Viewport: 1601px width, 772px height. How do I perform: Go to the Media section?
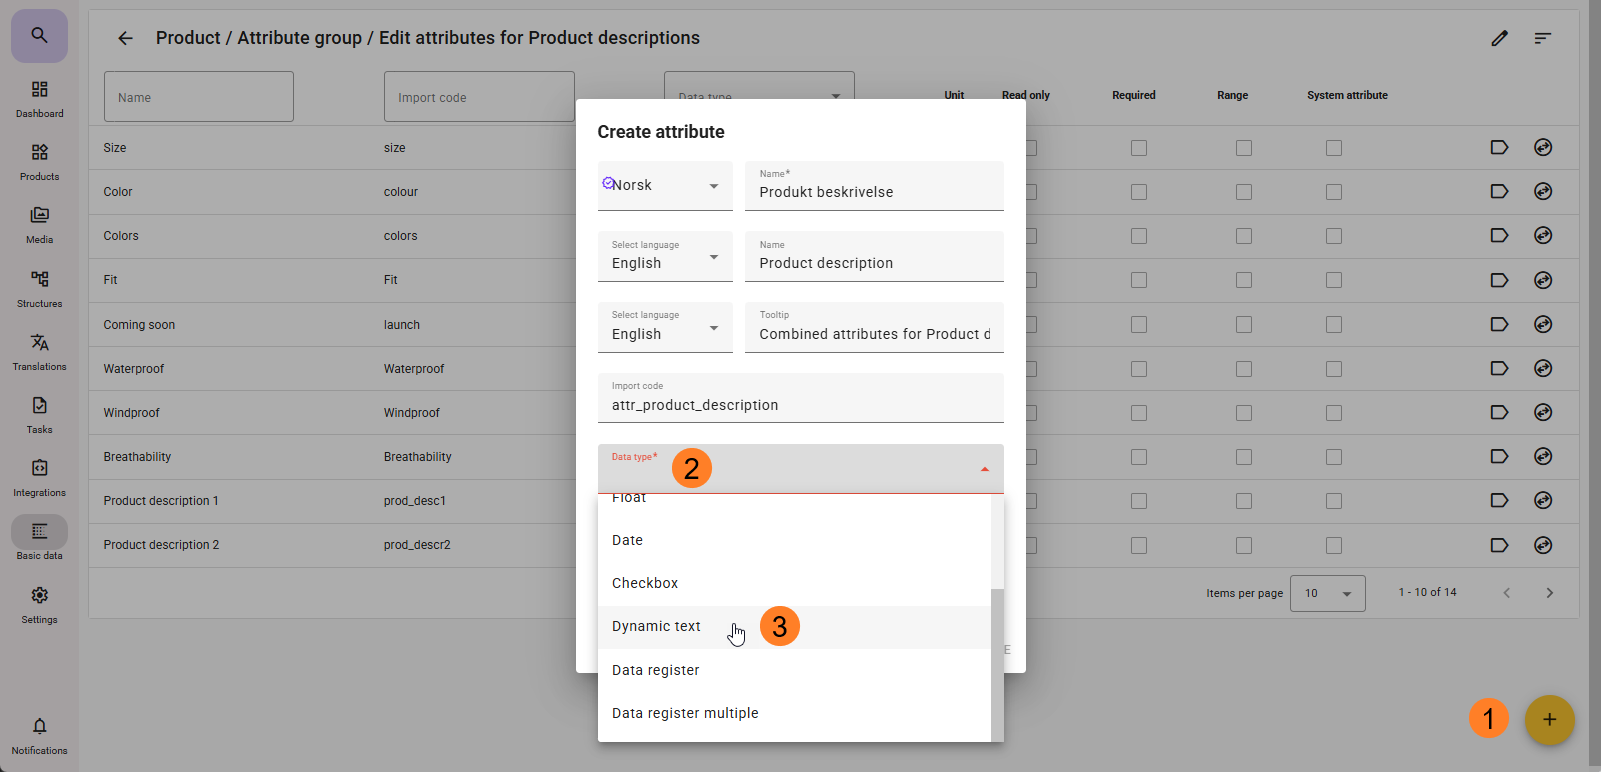(39, 225)
